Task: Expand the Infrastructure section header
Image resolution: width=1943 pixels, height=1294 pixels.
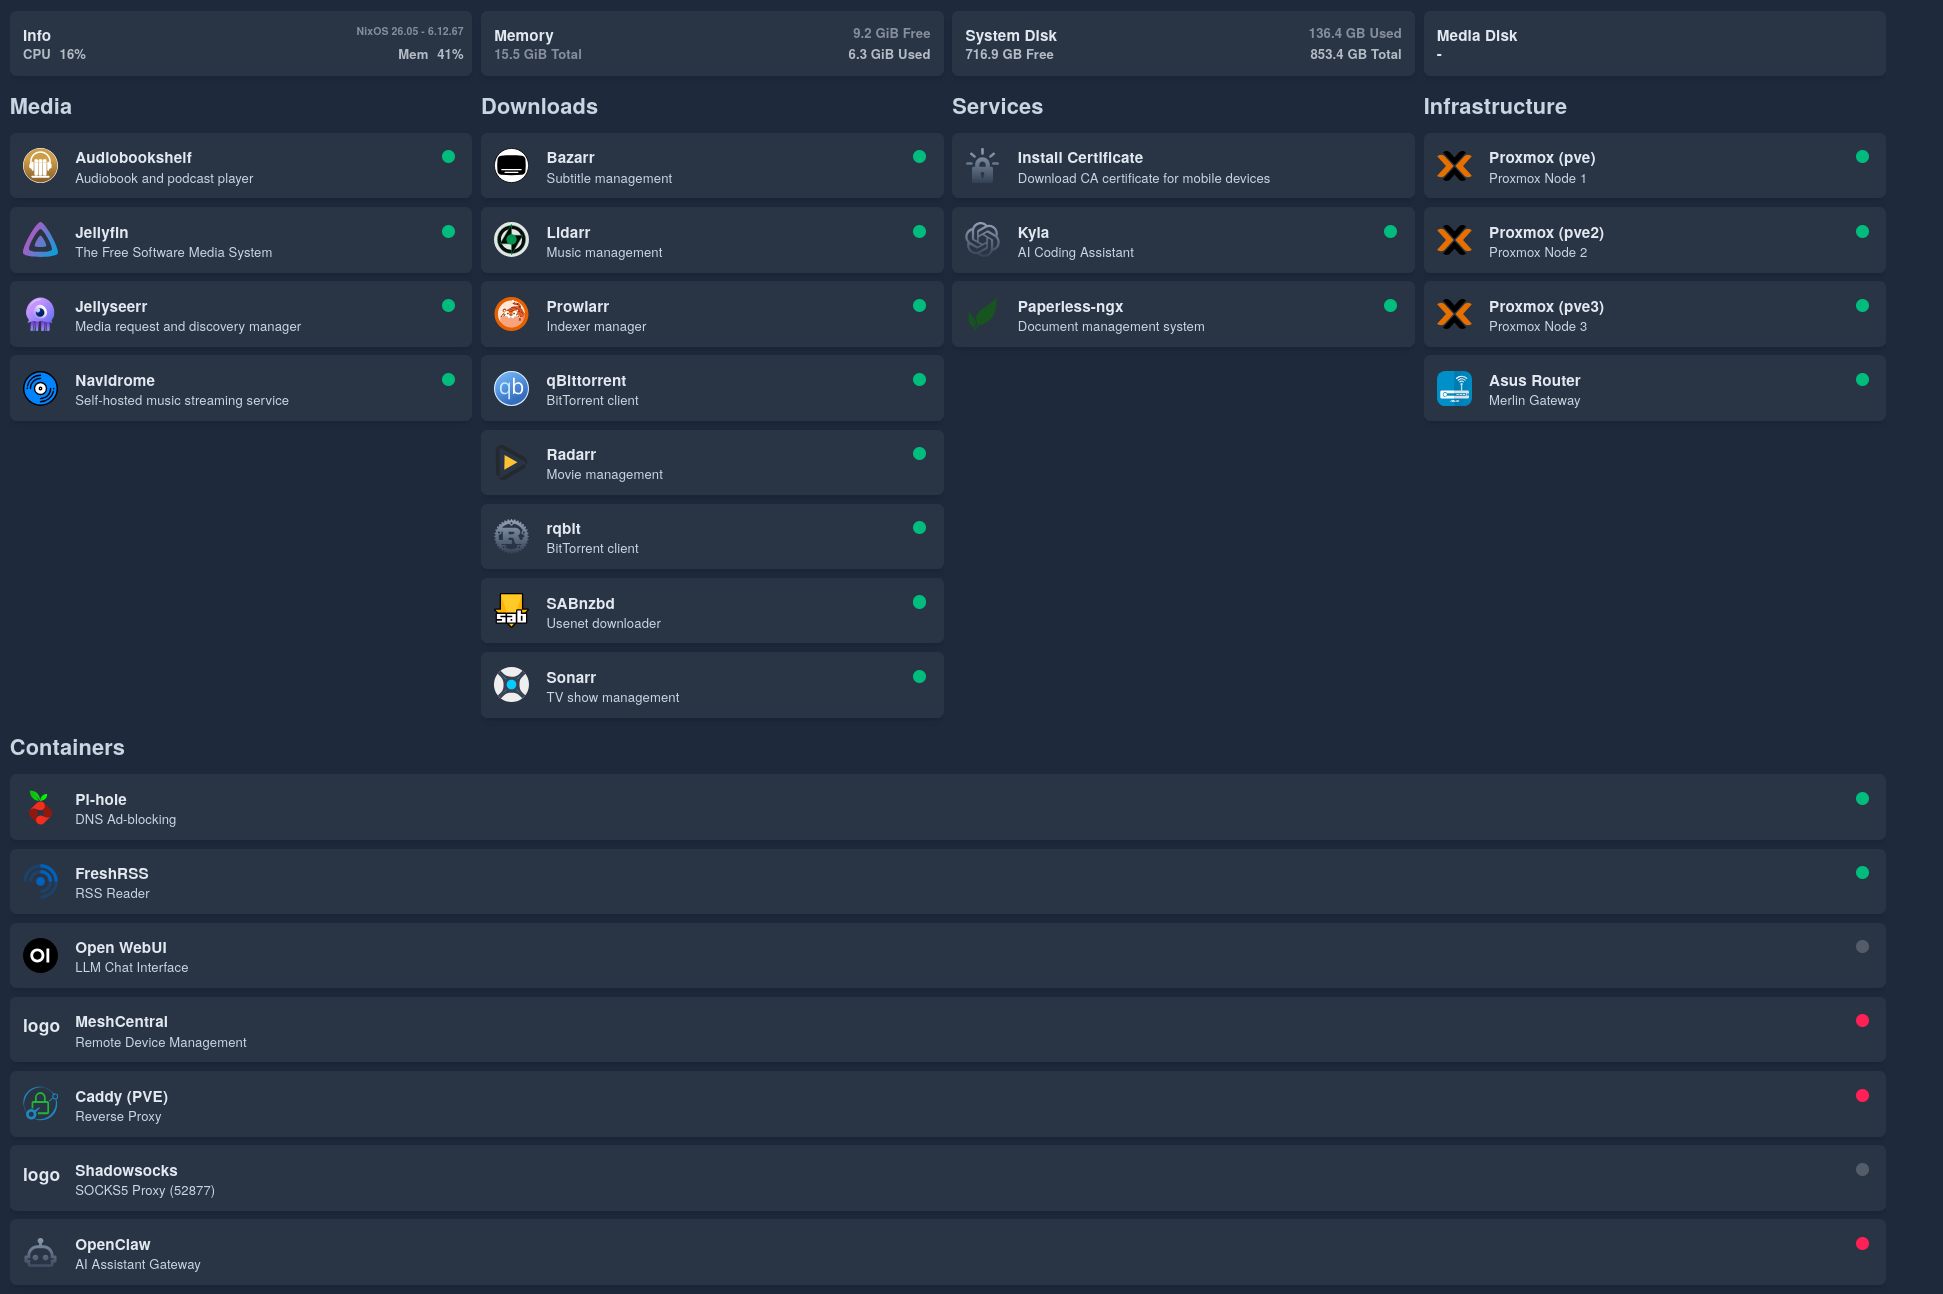Action: [x=1495, y=106]
